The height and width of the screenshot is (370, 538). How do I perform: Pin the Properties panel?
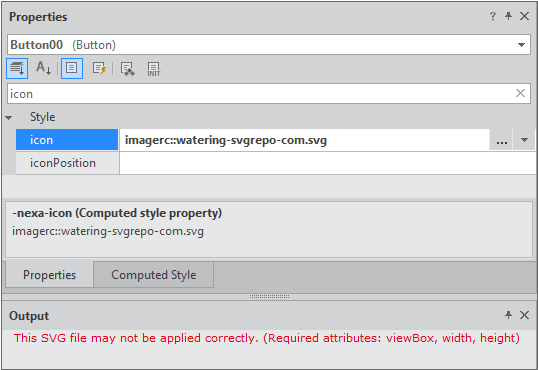pyautogui.click(x=508, y=16)
